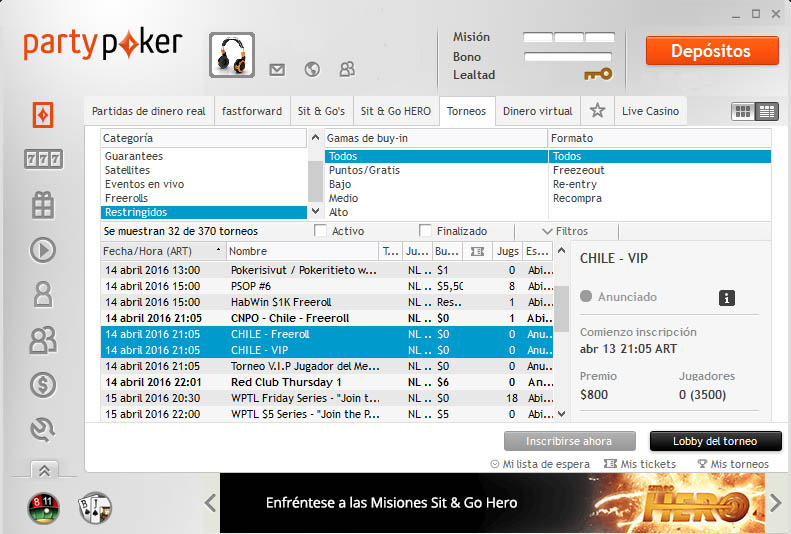
Task: Select the Satellites category
Action: tap(204, 170)
